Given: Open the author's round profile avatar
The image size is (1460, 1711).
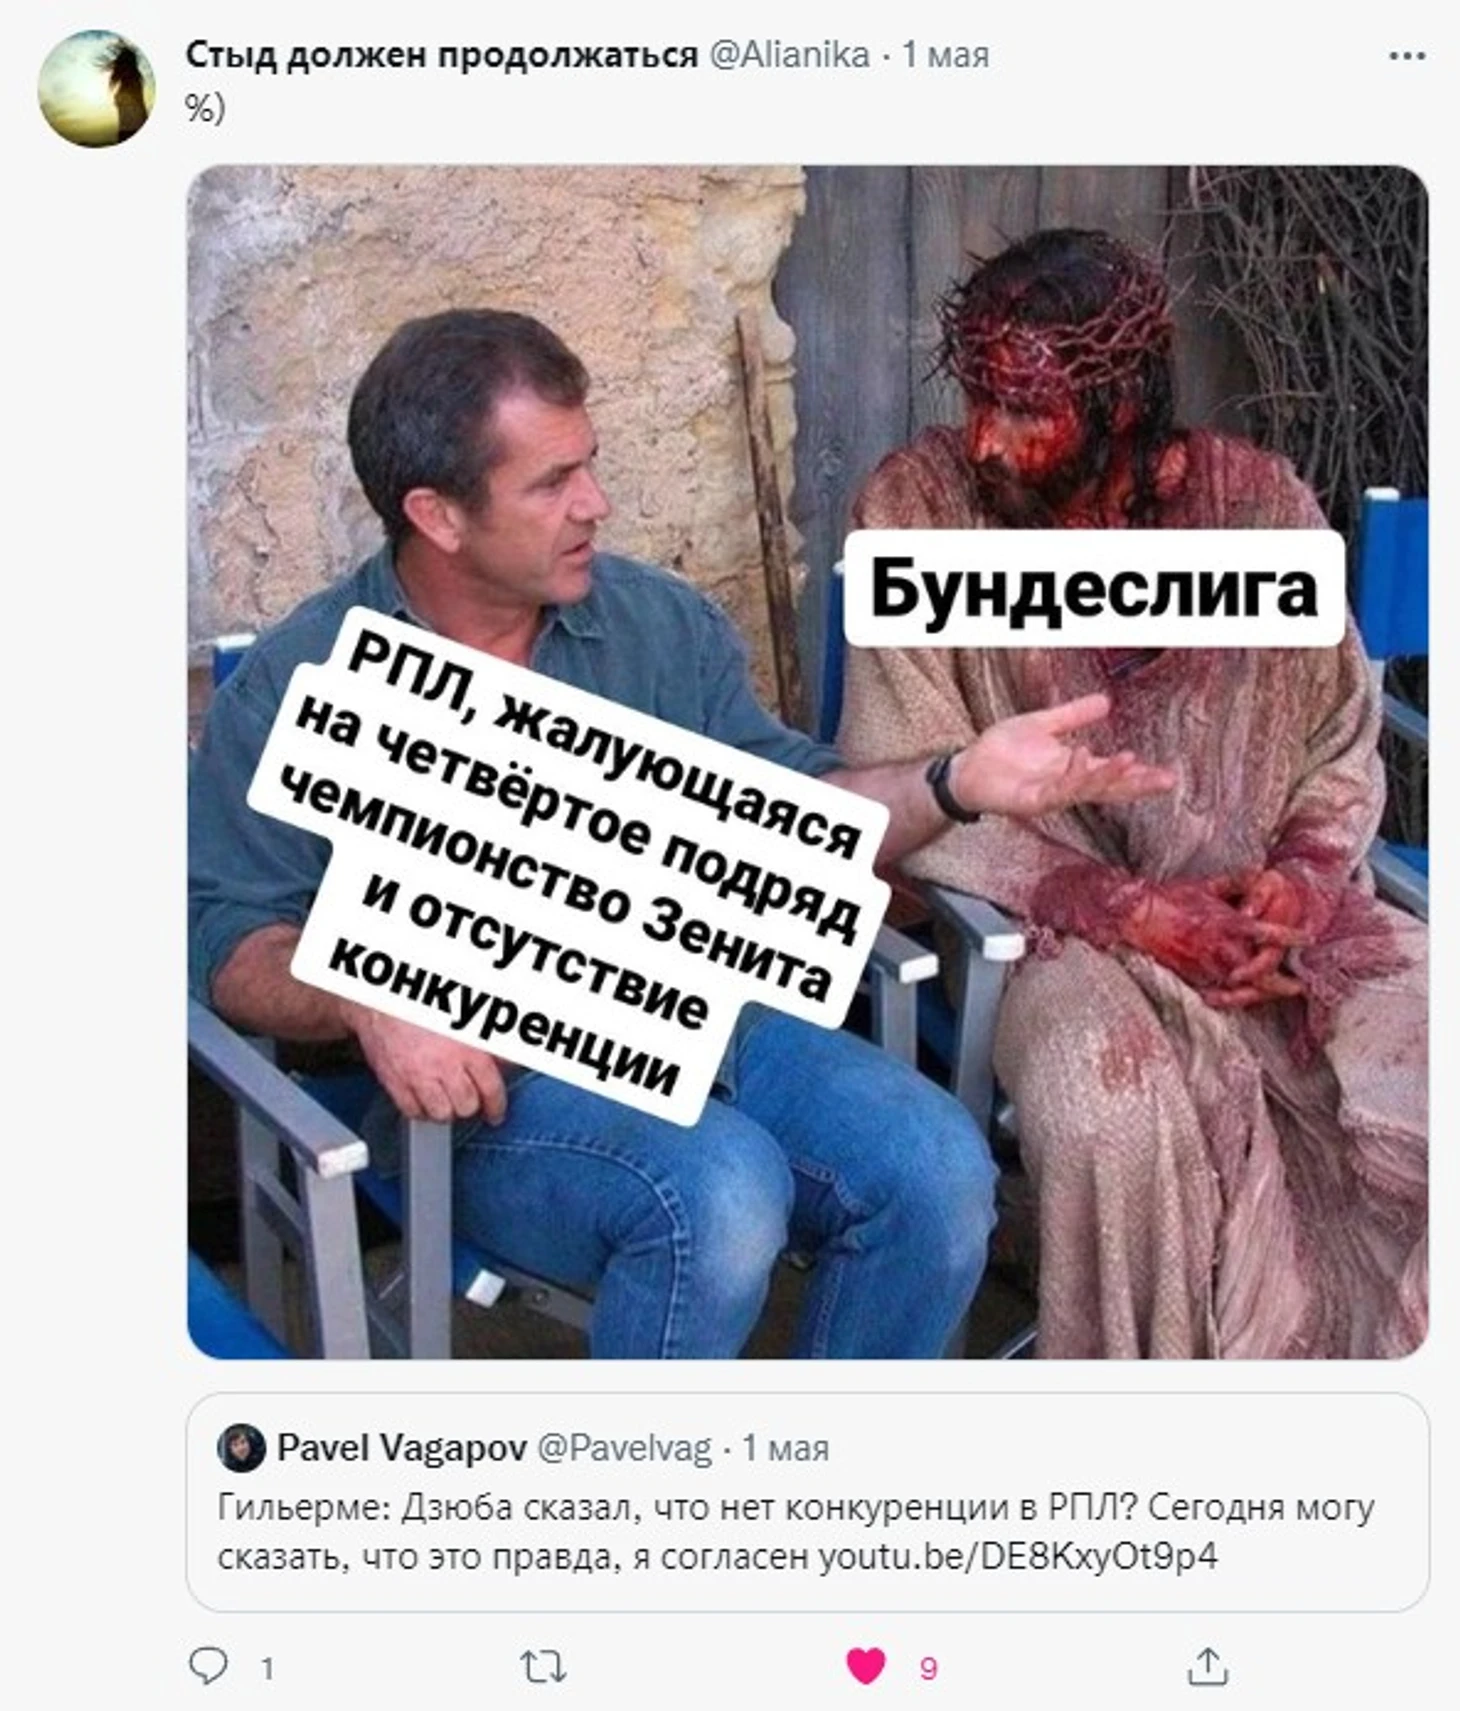Looking at the screenshot, I should click(x=97, y=89).
